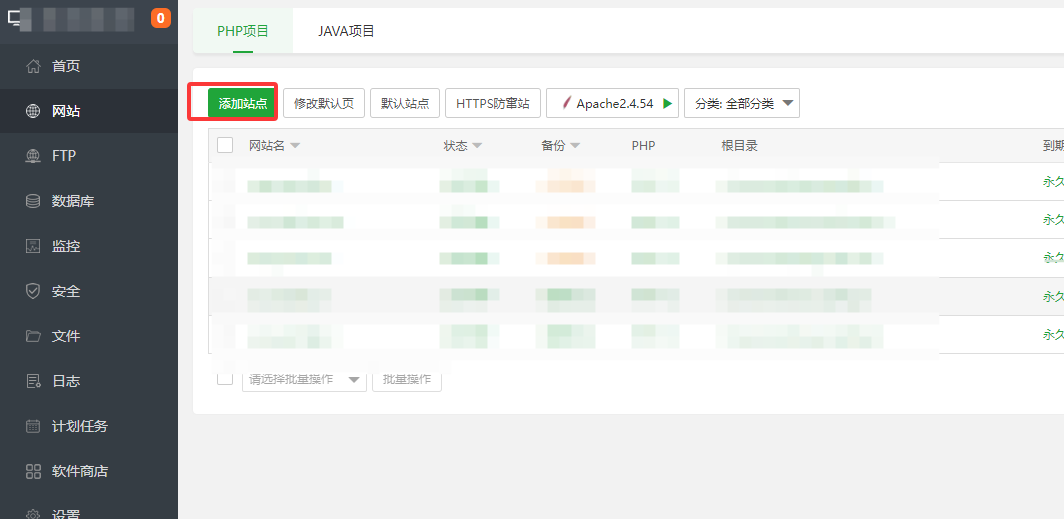
Task: Select the database stack icon
Action: (33, 201)
